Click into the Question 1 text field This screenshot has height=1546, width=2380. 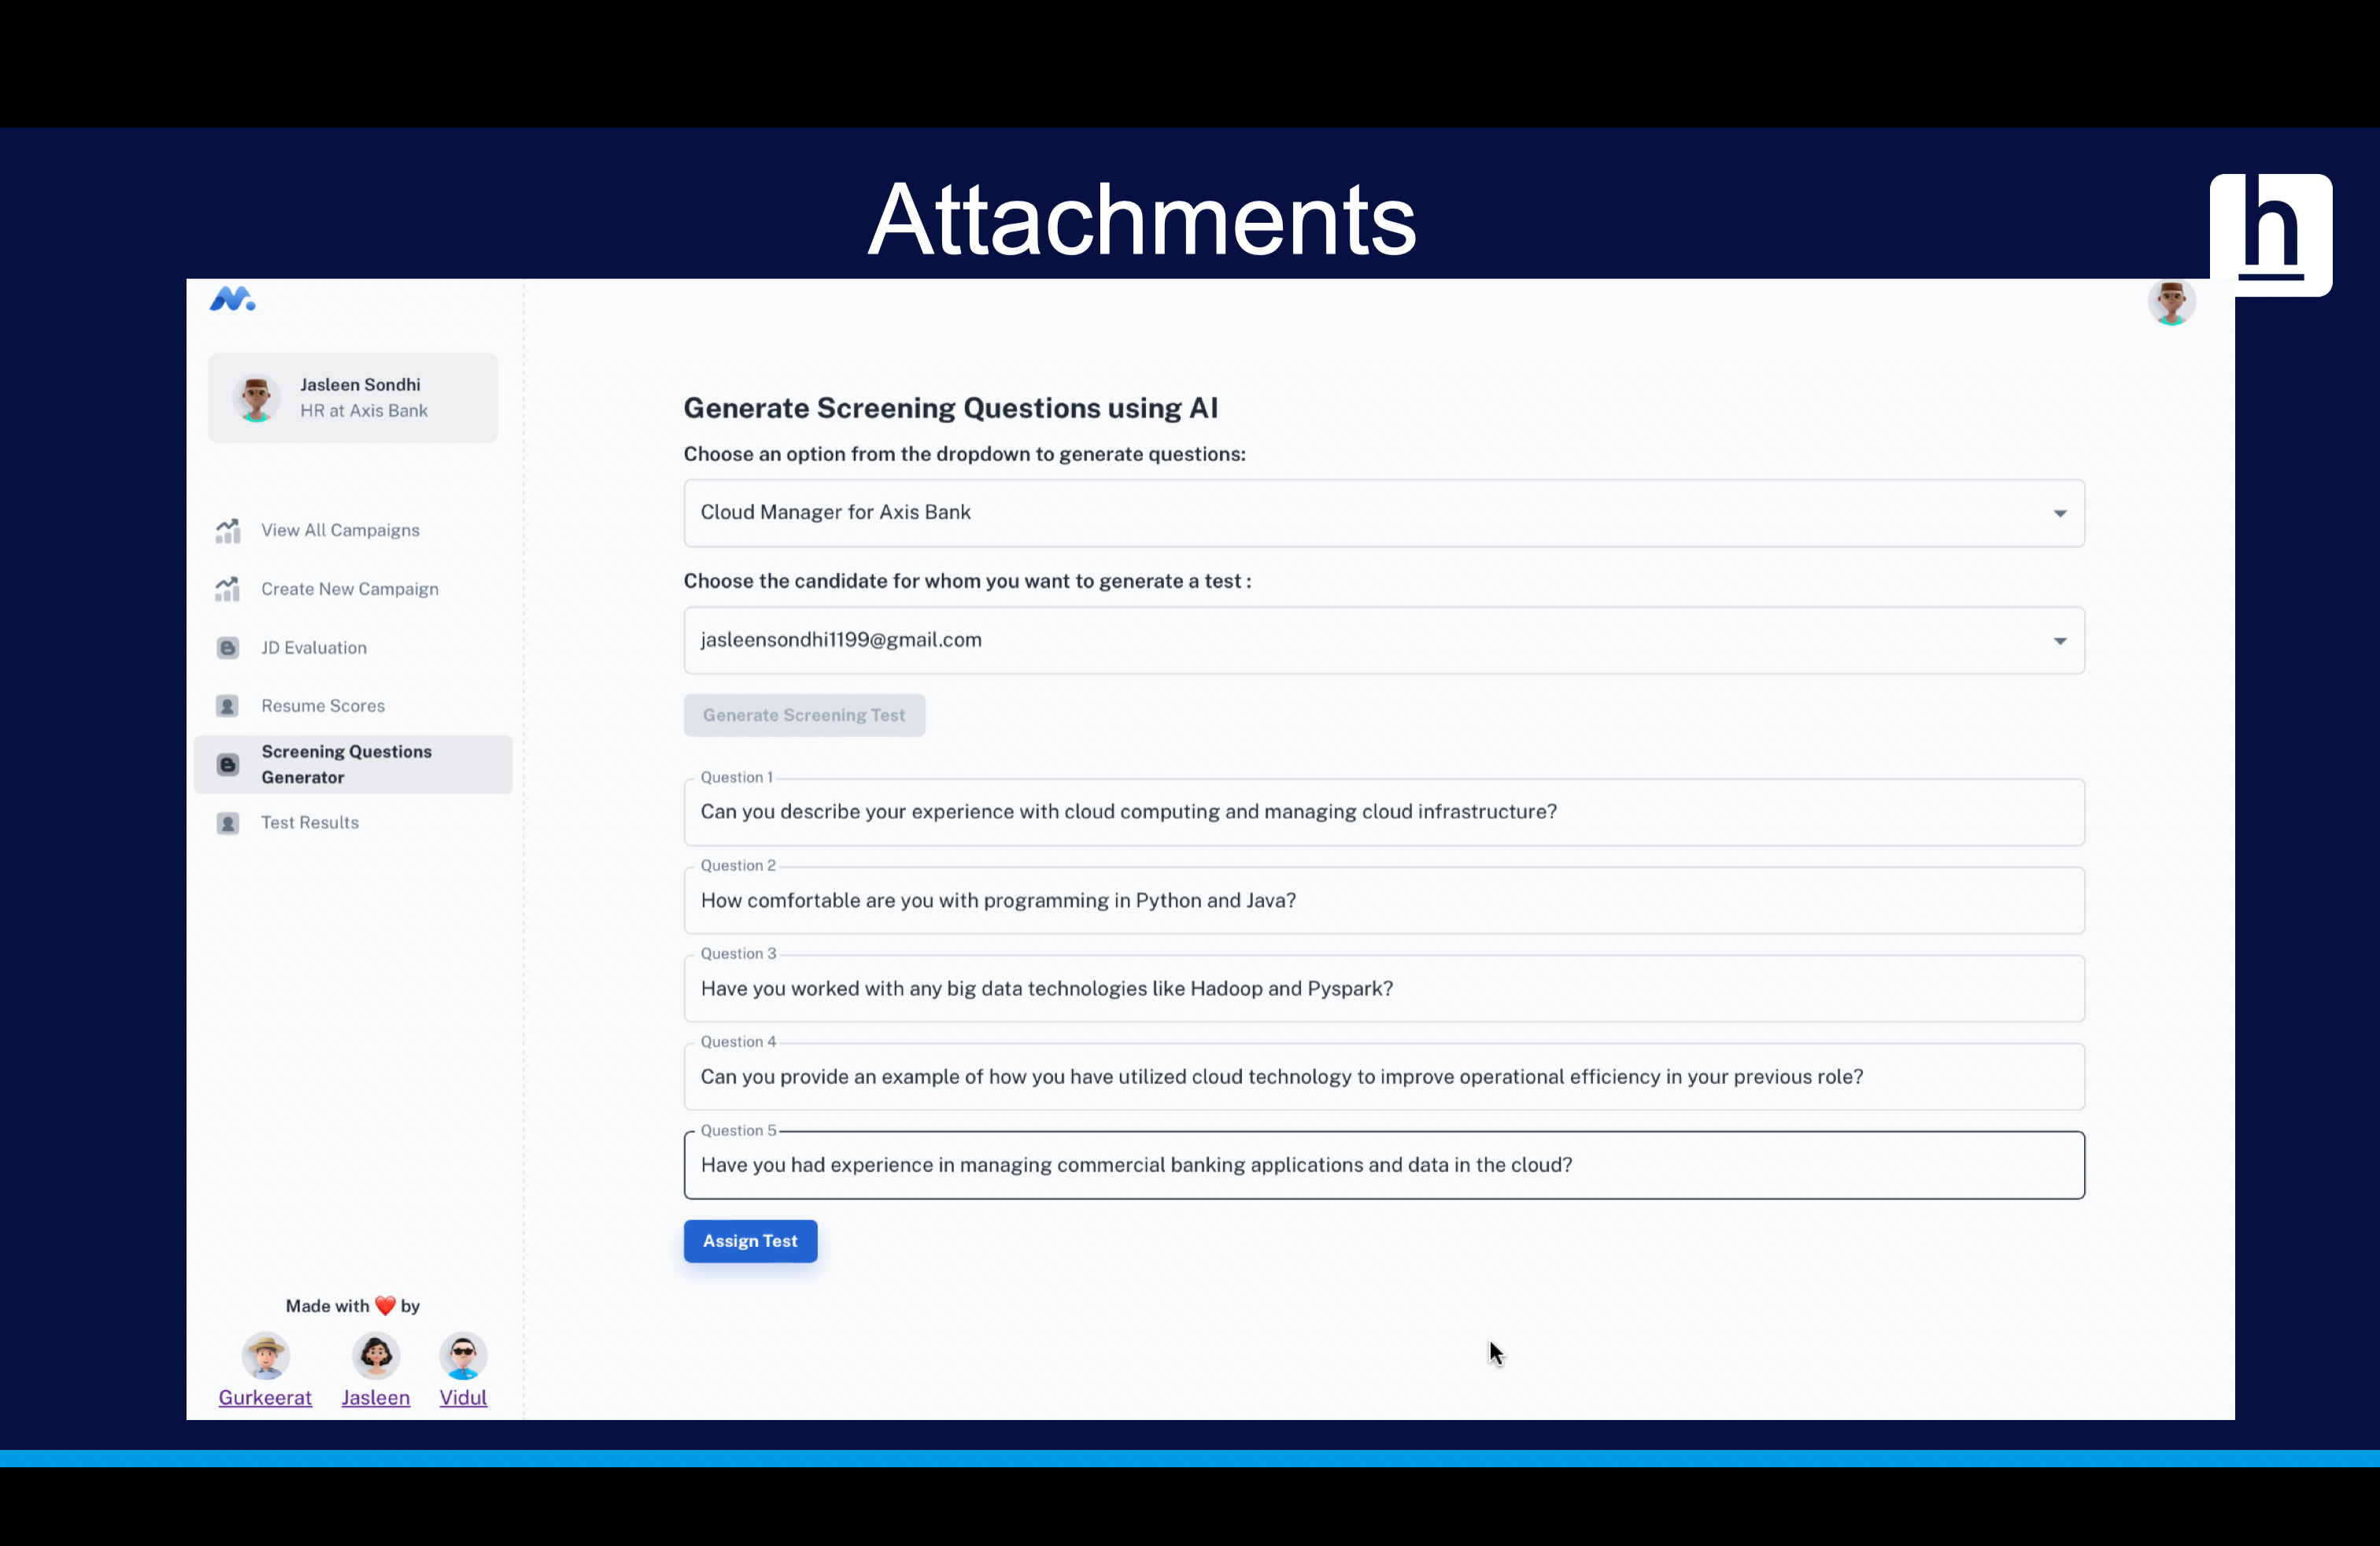tap(1384, 812)
